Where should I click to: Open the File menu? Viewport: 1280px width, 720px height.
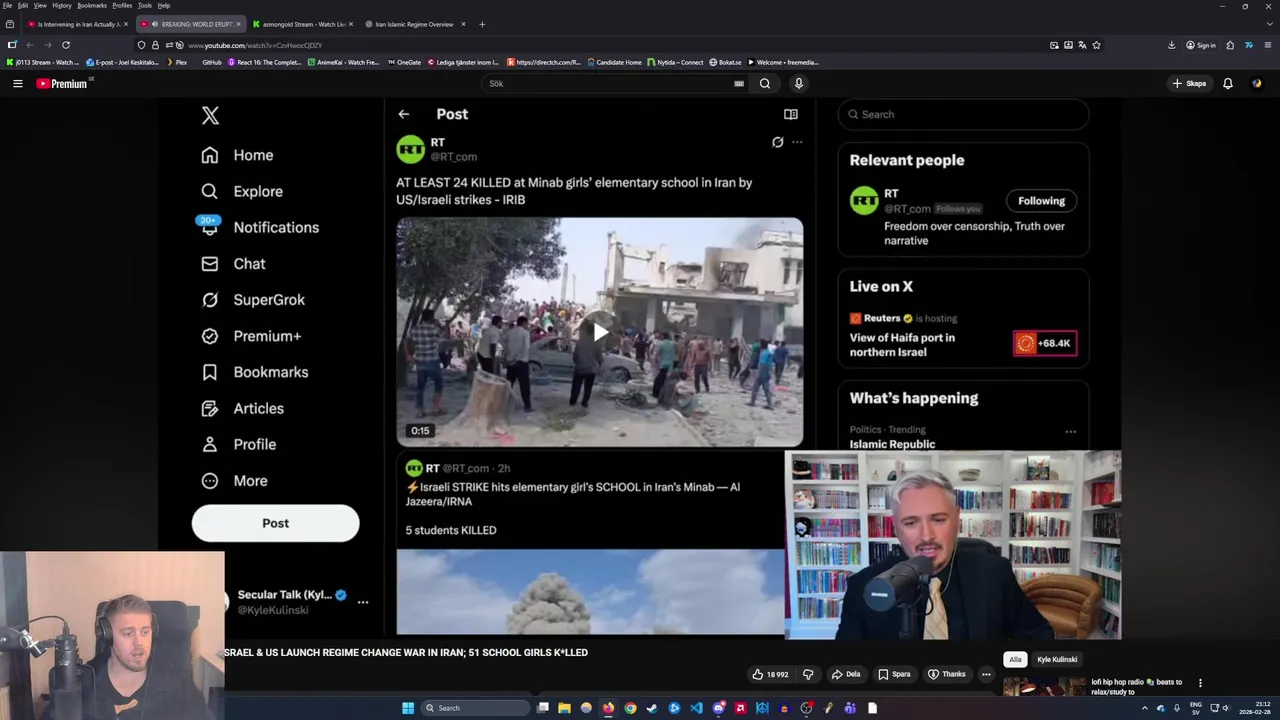point(7,5)
